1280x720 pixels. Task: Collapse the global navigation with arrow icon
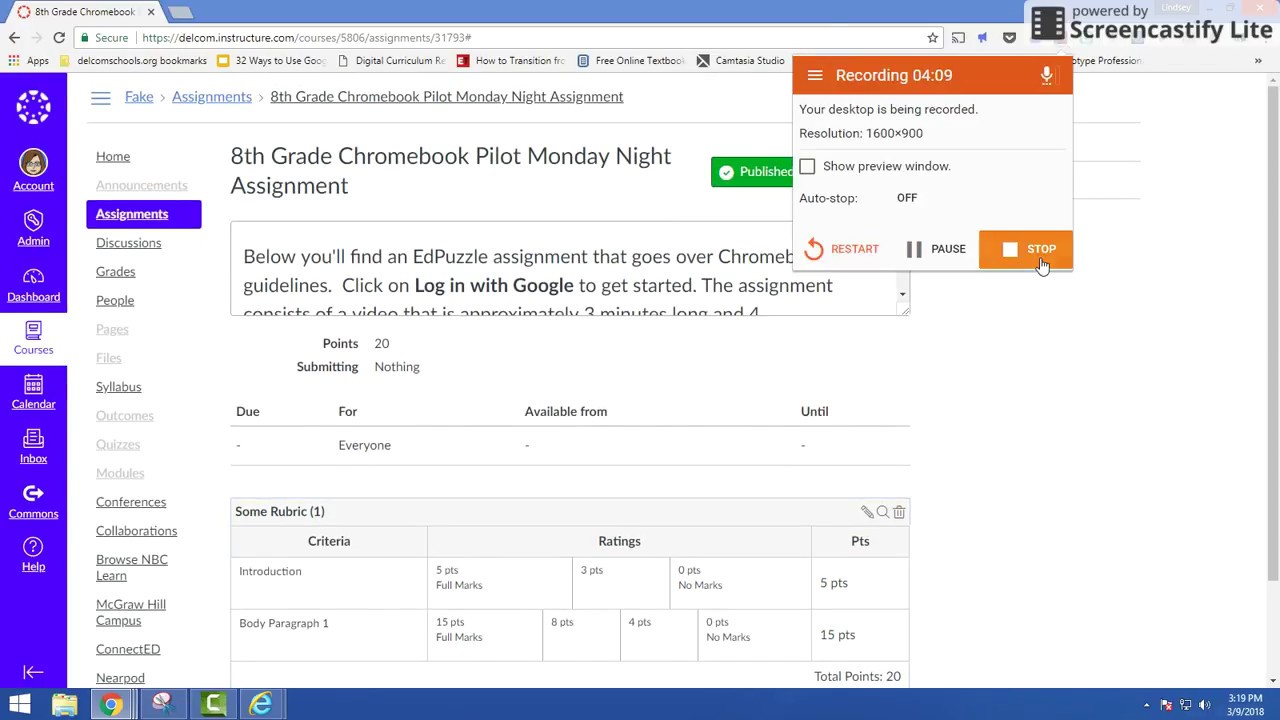[x=33, y=673]
